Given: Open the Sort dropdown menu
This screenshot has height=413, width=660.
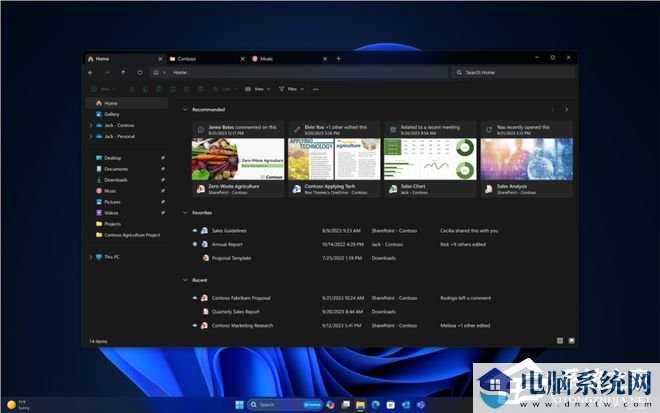Looking at the screenshot, I should (225, 89).
